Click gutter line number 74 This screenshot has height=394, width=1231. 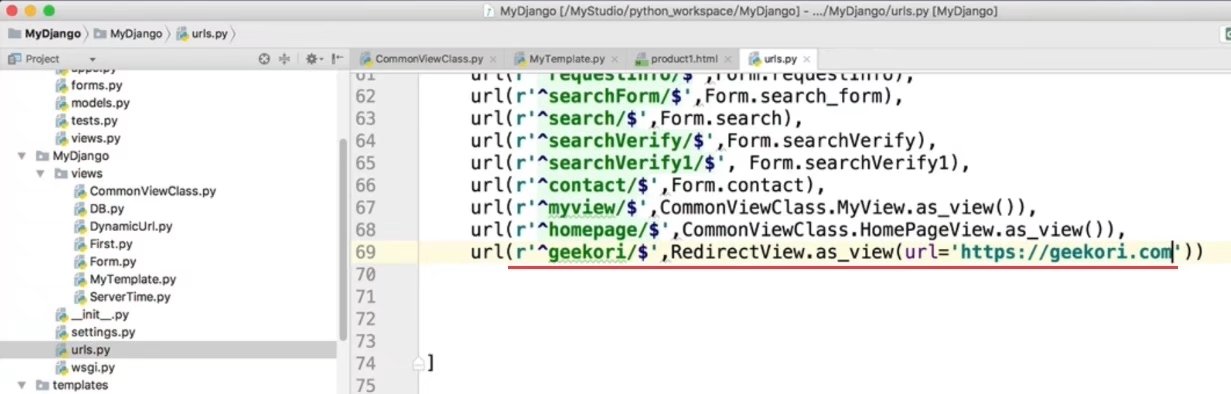[365, 364]
